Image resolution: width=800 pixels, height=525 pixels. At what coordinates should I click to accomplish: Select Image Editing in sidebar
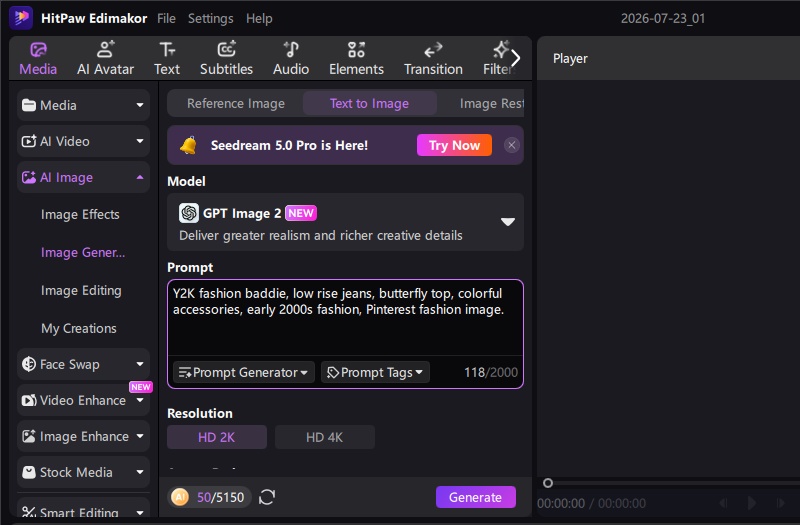(81, 290)
